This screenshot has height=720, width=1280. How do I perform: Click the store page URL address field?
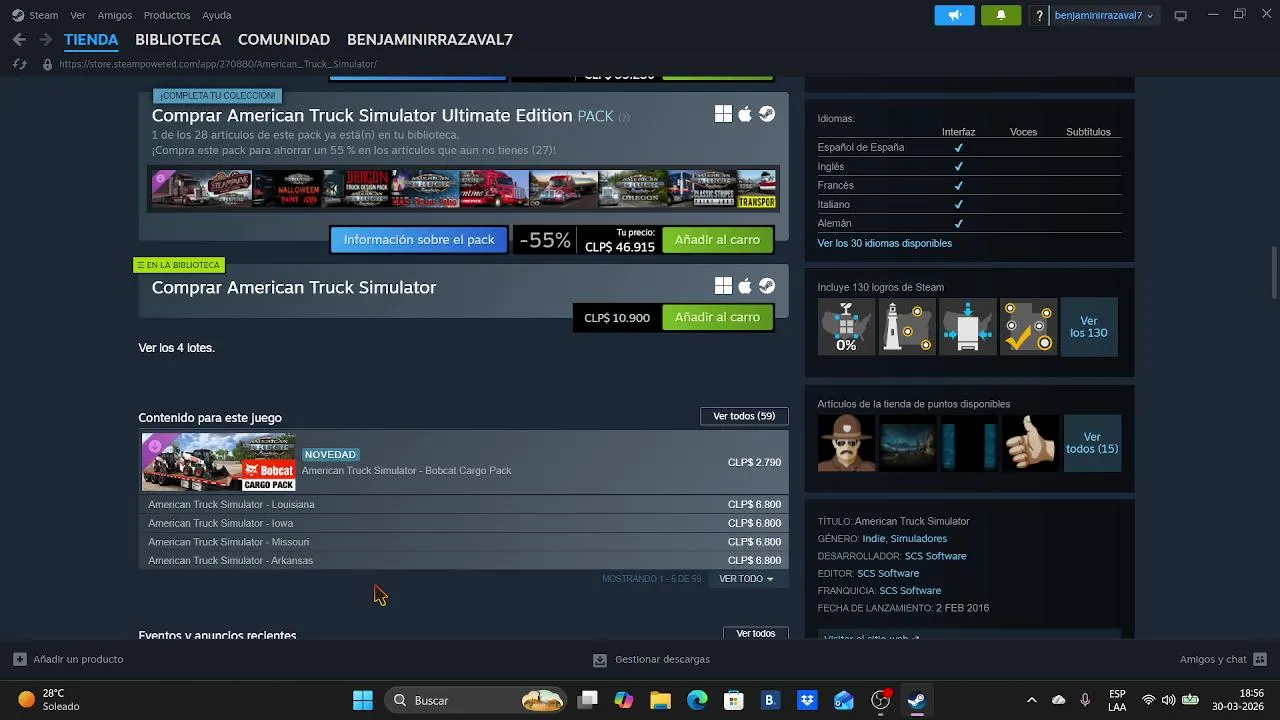point(218,64)
